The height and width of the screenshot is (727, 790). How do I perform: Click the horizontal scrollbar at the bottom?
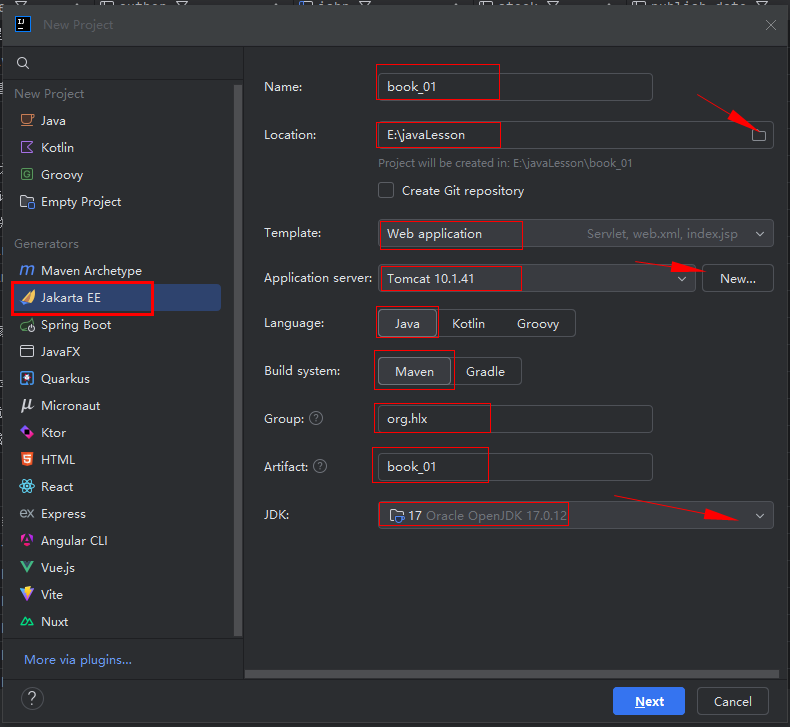click(x=512, y=674)
